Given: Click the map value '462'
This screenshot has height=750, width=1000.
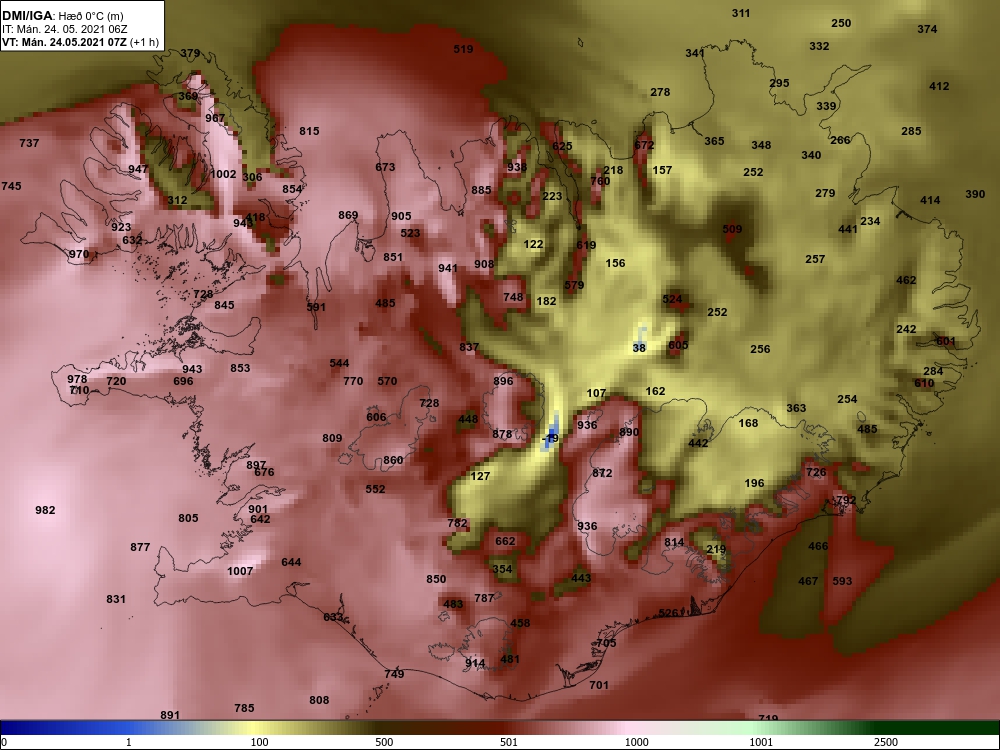Looking at the screenshot, I should coord(906,279).
